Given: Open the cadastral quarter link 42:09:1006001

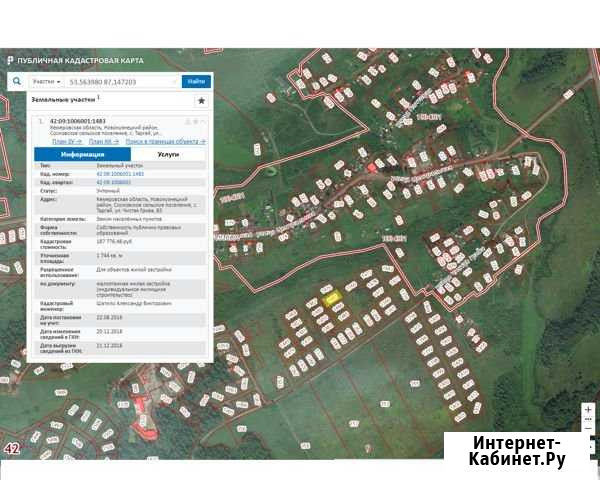Looking at the screenshot, I should coord(114,182).
